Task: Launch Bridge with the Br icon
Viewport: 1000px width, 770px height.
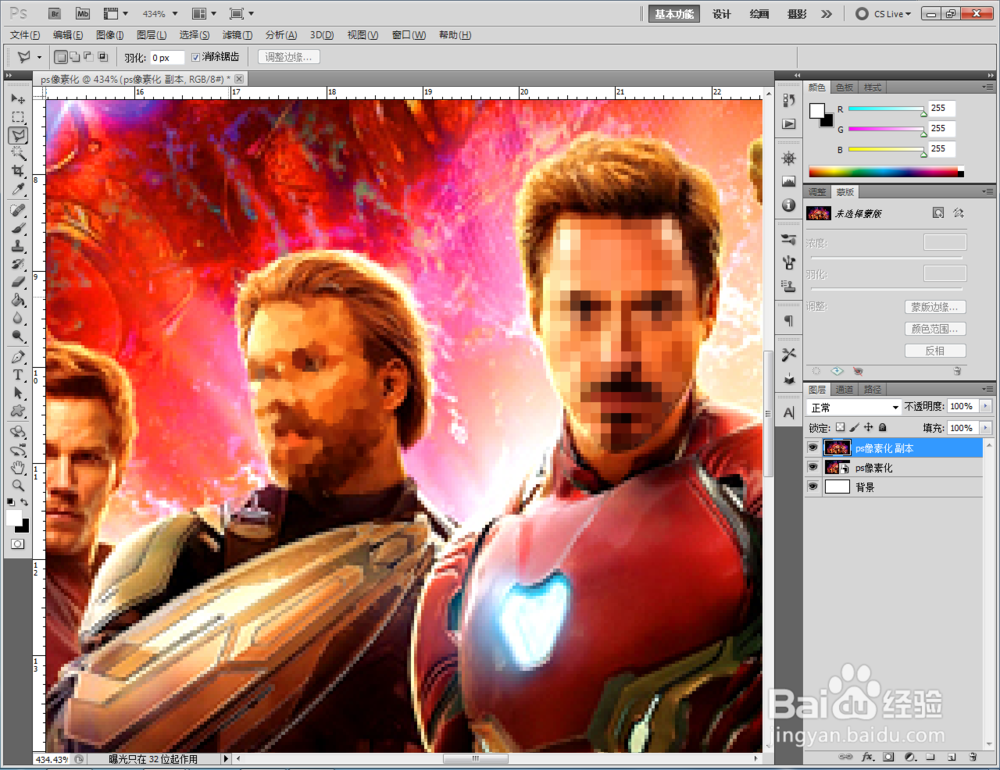Action: pos(54,13)
